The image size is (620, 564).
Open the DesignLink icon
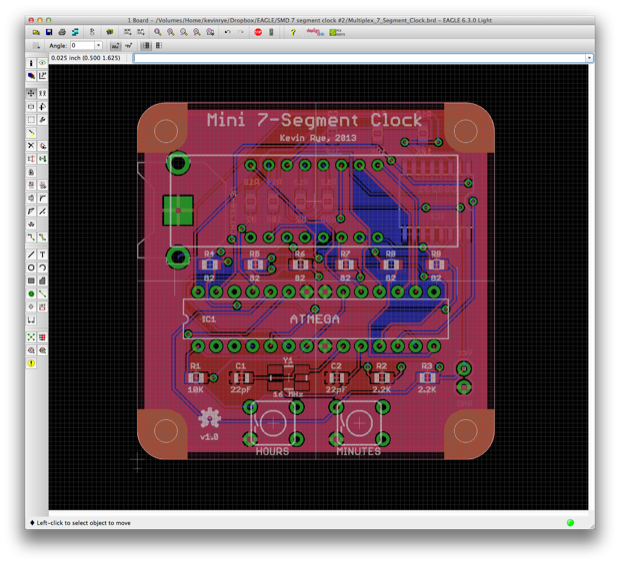(x=315, y=32)
